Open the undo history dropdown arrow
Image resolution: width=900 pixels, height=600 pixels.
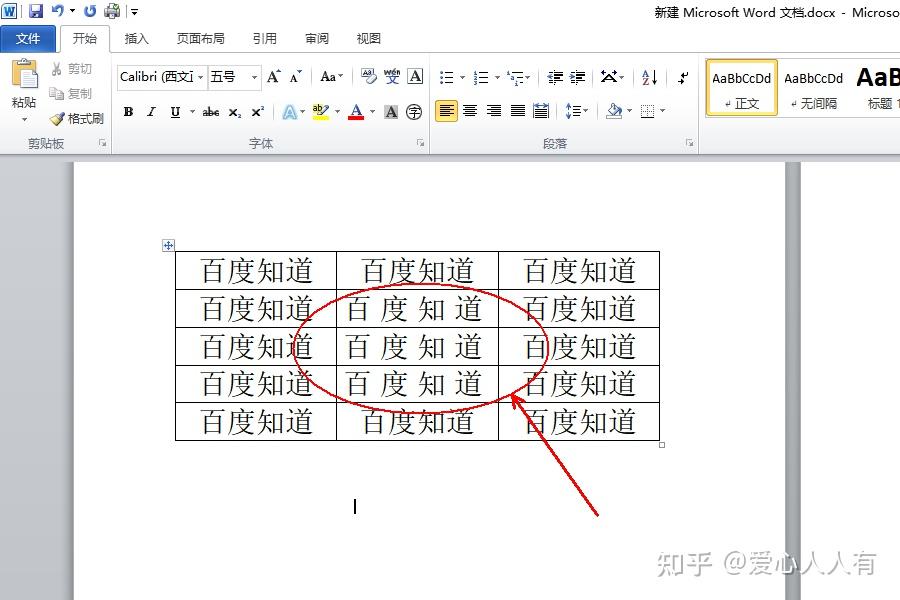pyautogui.click(x=72, y=10)
